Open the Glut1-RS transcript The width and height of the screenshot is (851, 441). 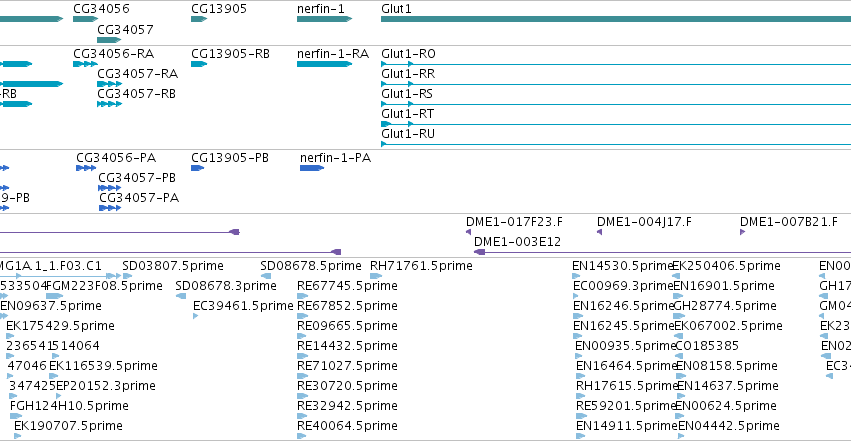(x=407, y=94)
